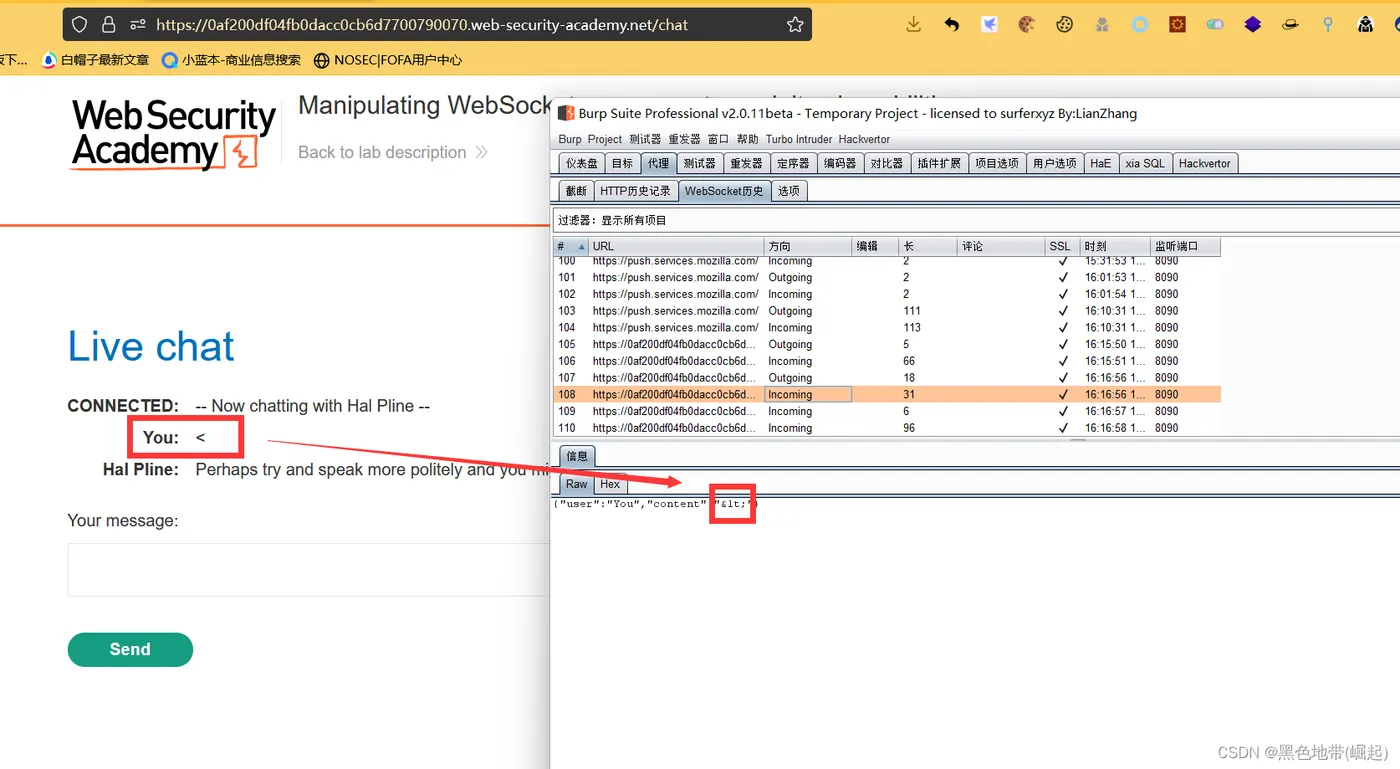Switch to the 目标 tab

tap(622, 163)
